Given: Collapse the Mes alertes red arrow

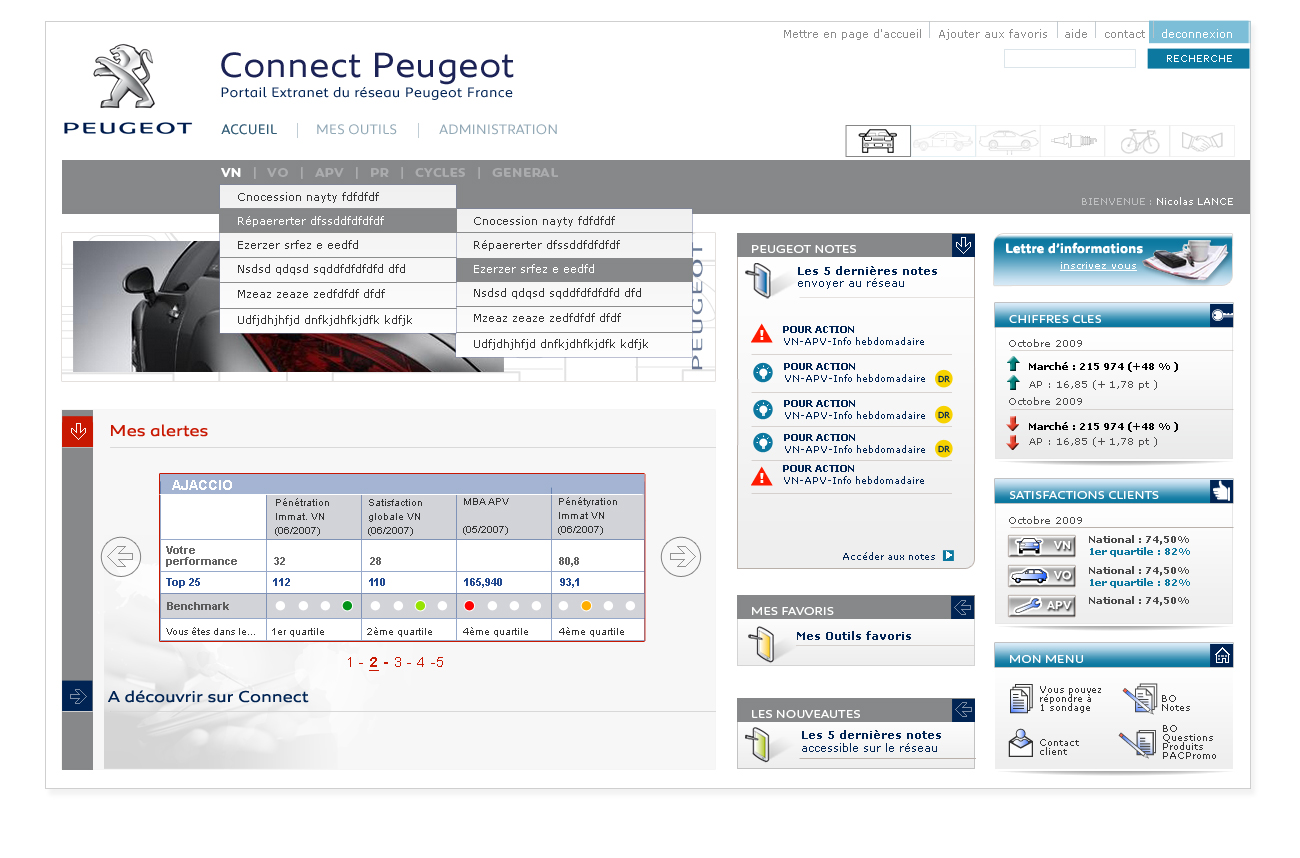Looking at the screenshot, I should pyautogui.click(x=77, y=431).
